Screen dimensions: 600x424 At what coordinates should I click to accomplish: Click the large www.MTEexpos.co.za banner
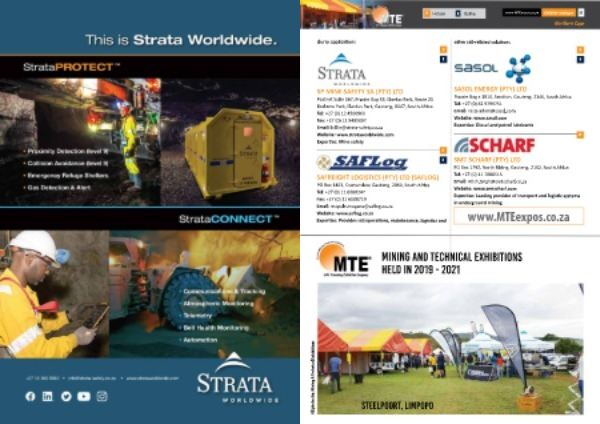[518, 216]
